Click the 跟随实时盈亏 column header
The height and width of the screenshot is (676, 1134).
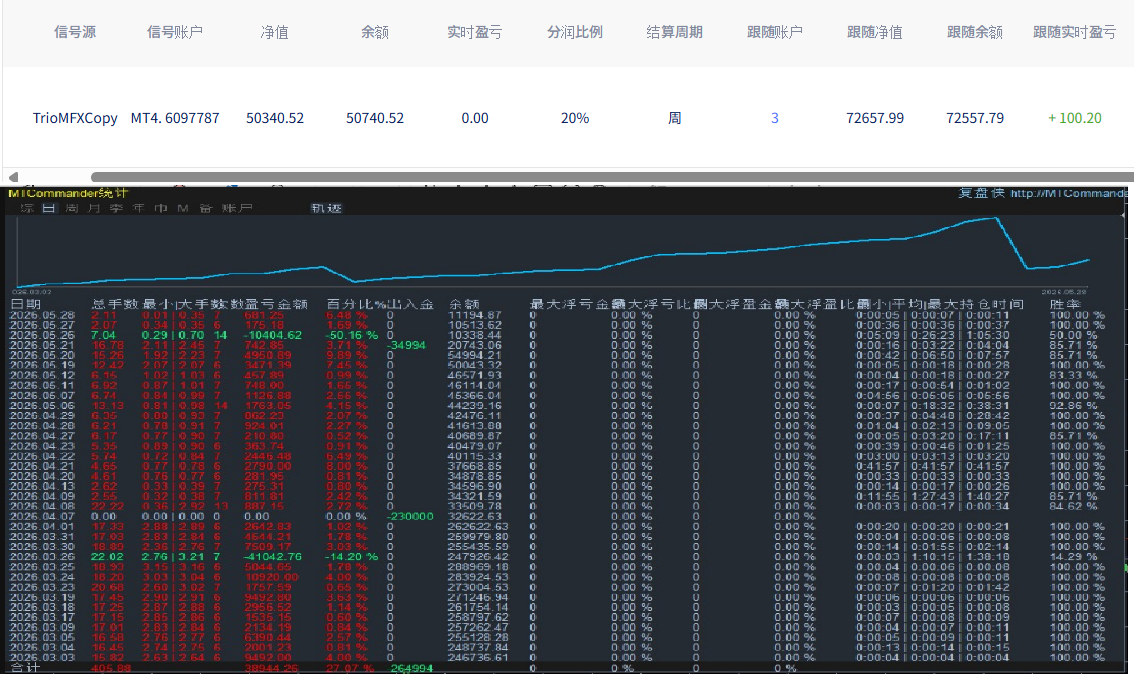[1074, 32]
